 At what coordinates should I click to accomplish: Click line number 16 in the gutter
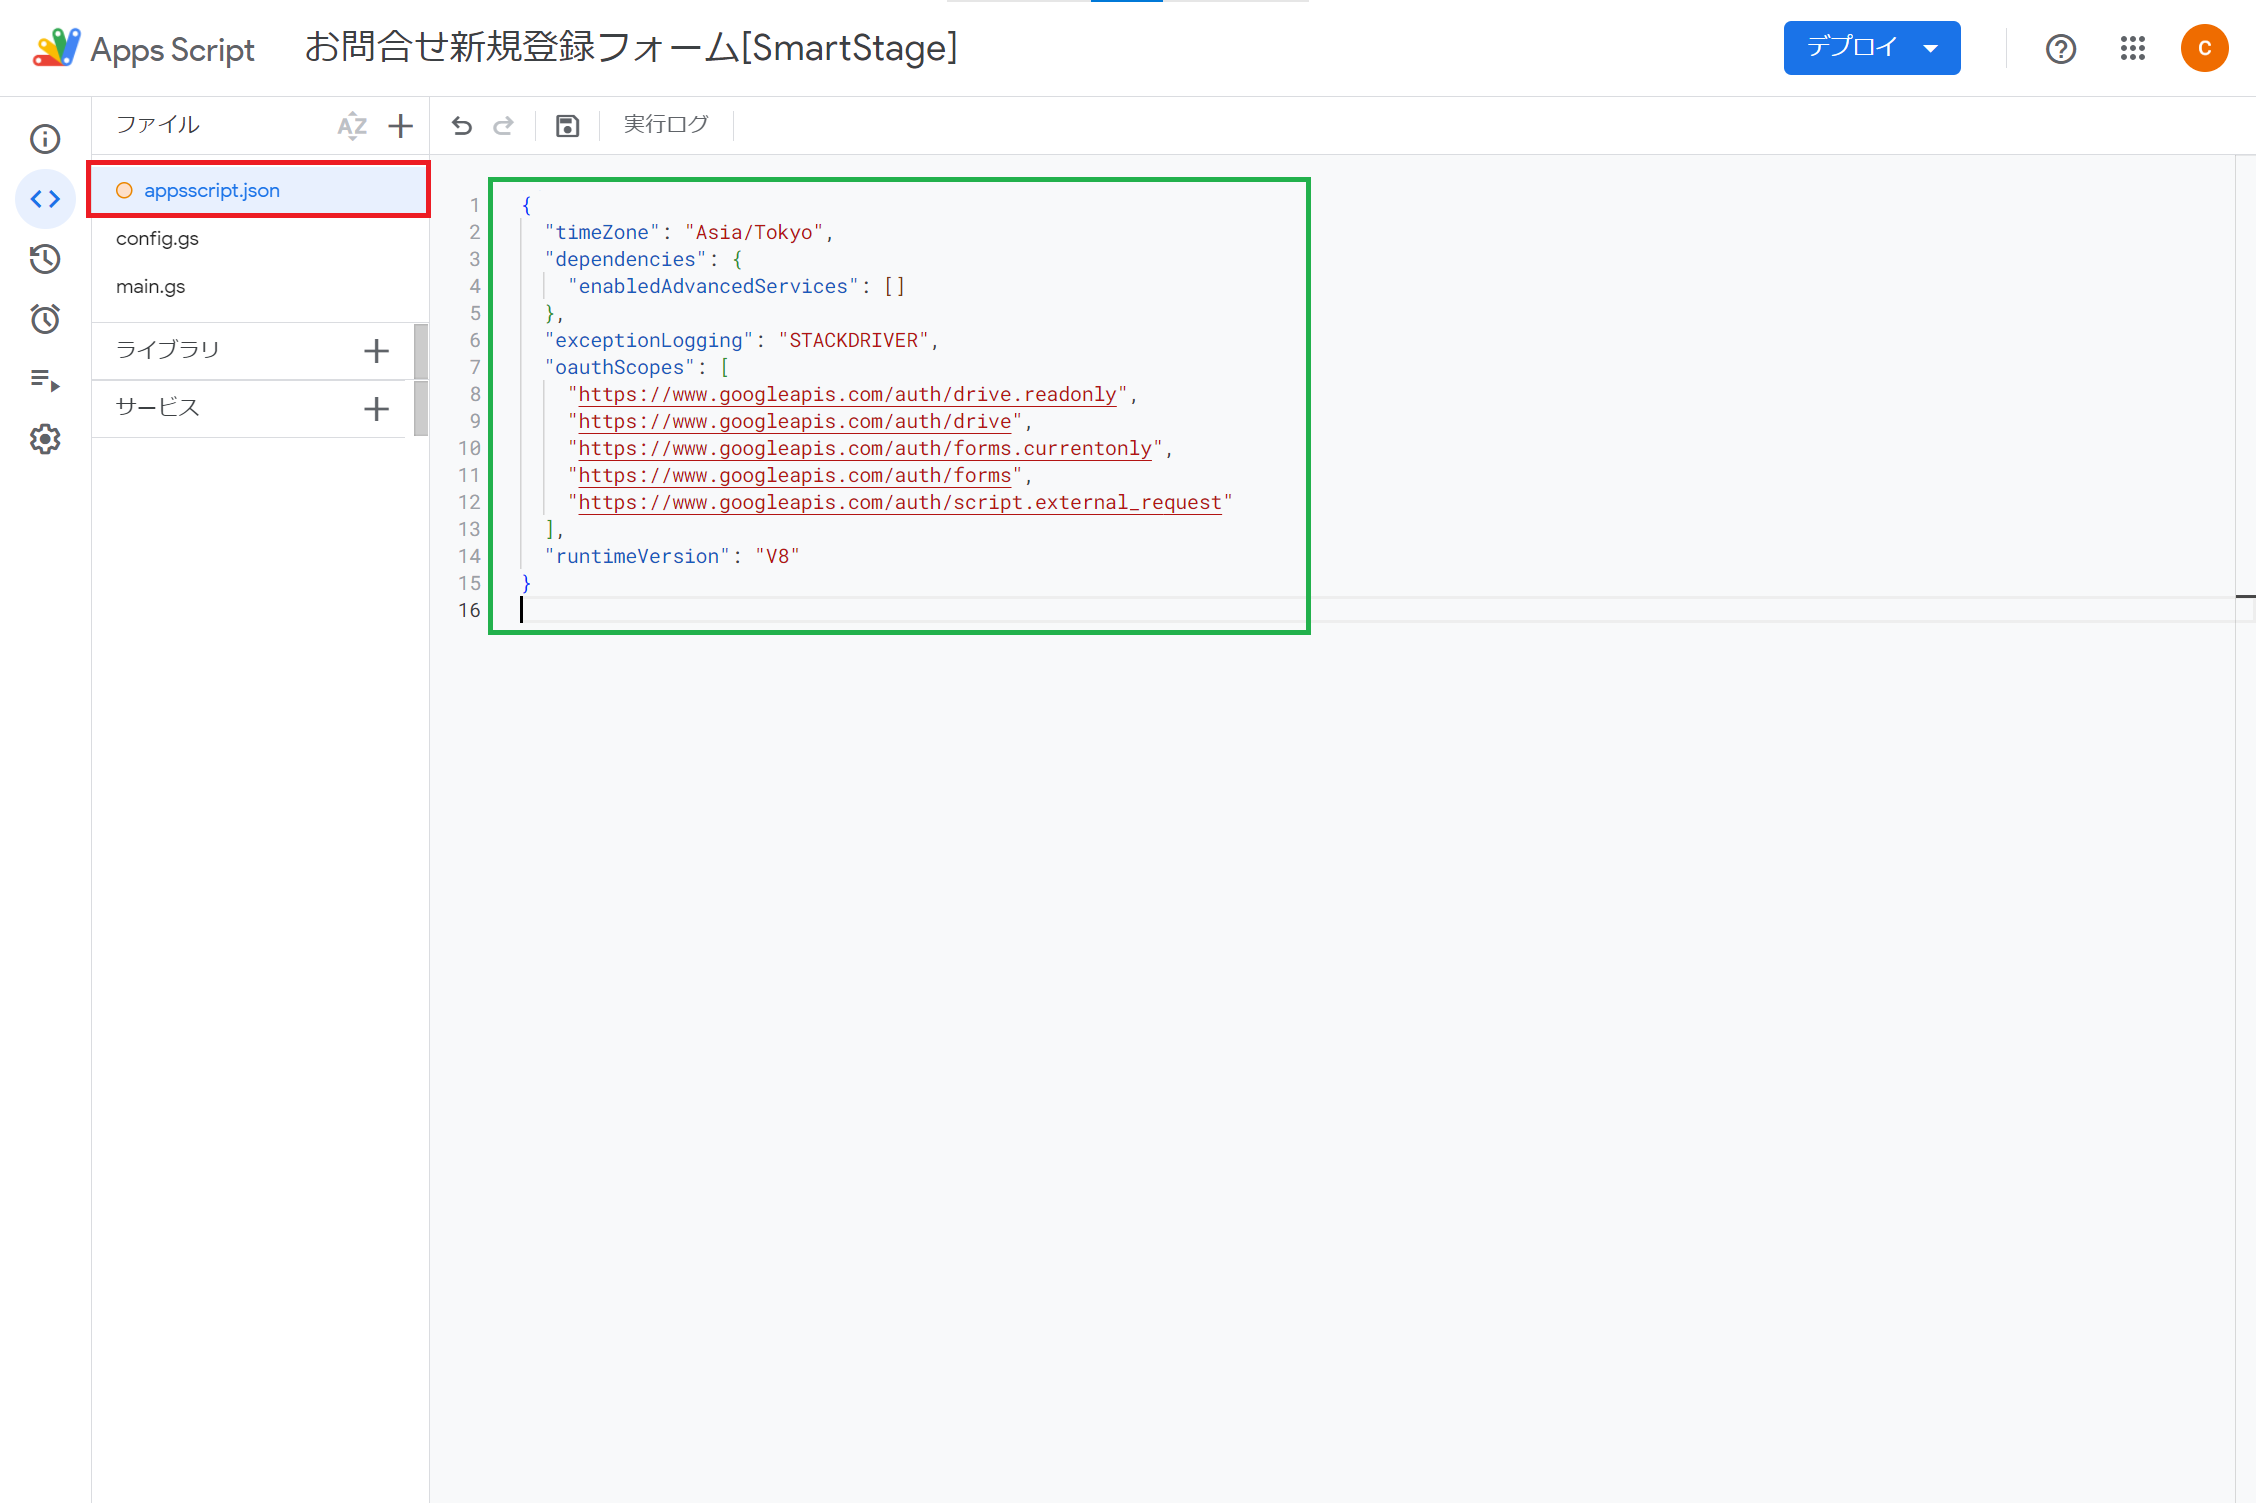tap(469, 610)
